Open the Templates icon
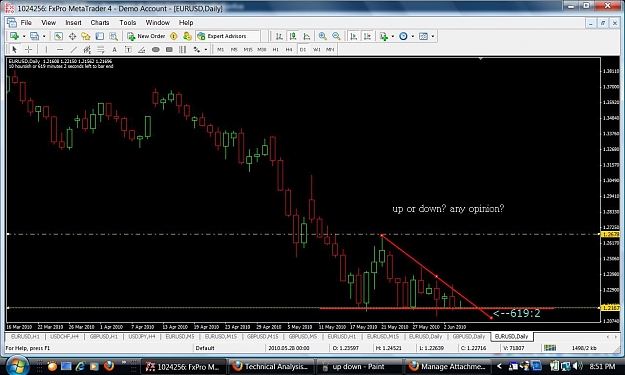The height and width of the screenshot is (375, 625). 423,36
